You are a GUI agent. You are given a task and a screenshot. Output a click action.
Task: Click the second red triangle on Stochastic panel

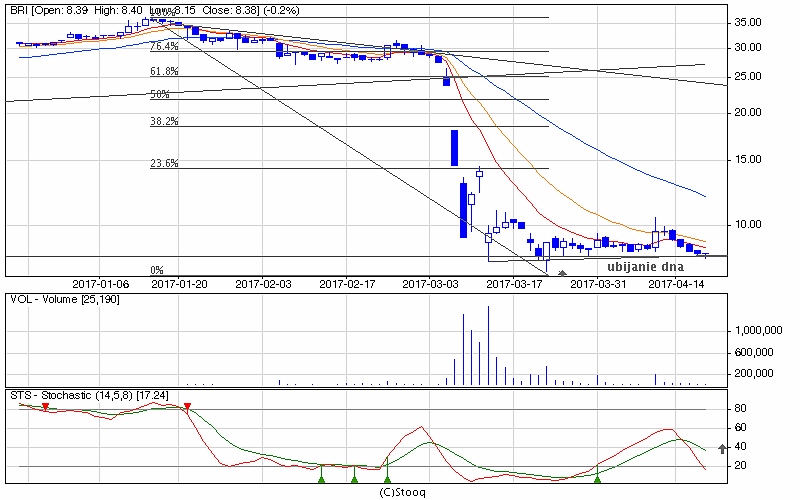pyautogui.click(x=187, y=406)
